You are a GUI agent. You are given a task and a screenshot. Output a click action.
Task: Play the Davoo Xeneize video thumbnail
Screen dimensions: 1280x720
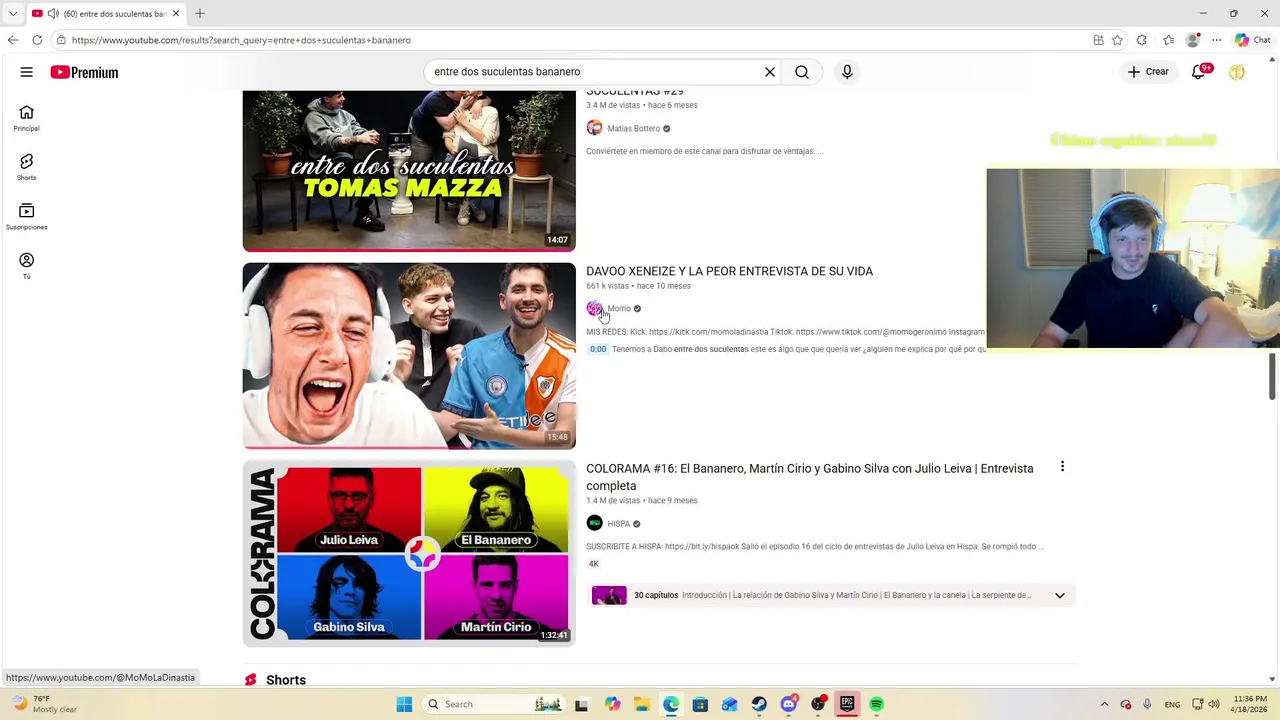[409, 355]
